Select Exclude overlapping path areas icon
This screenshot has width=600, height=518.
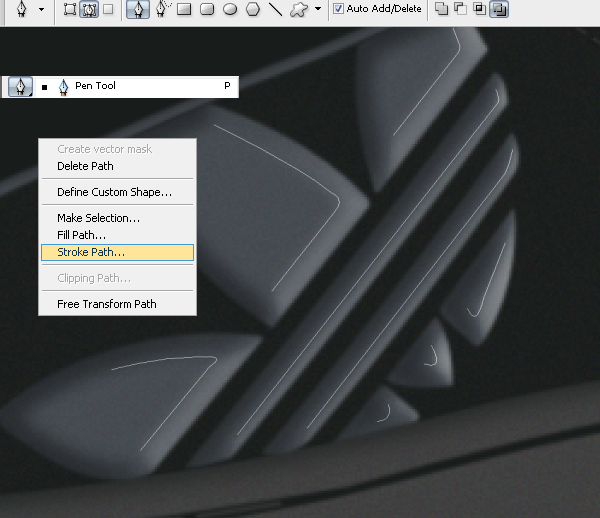pyautogui.click(x=499, y=9)
